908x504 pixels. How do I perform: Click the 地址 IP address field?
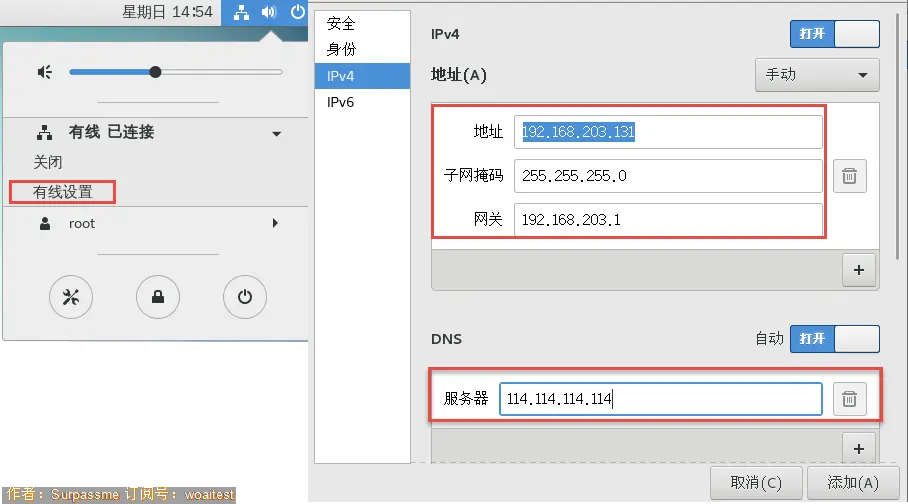click(x=668, y=132)
